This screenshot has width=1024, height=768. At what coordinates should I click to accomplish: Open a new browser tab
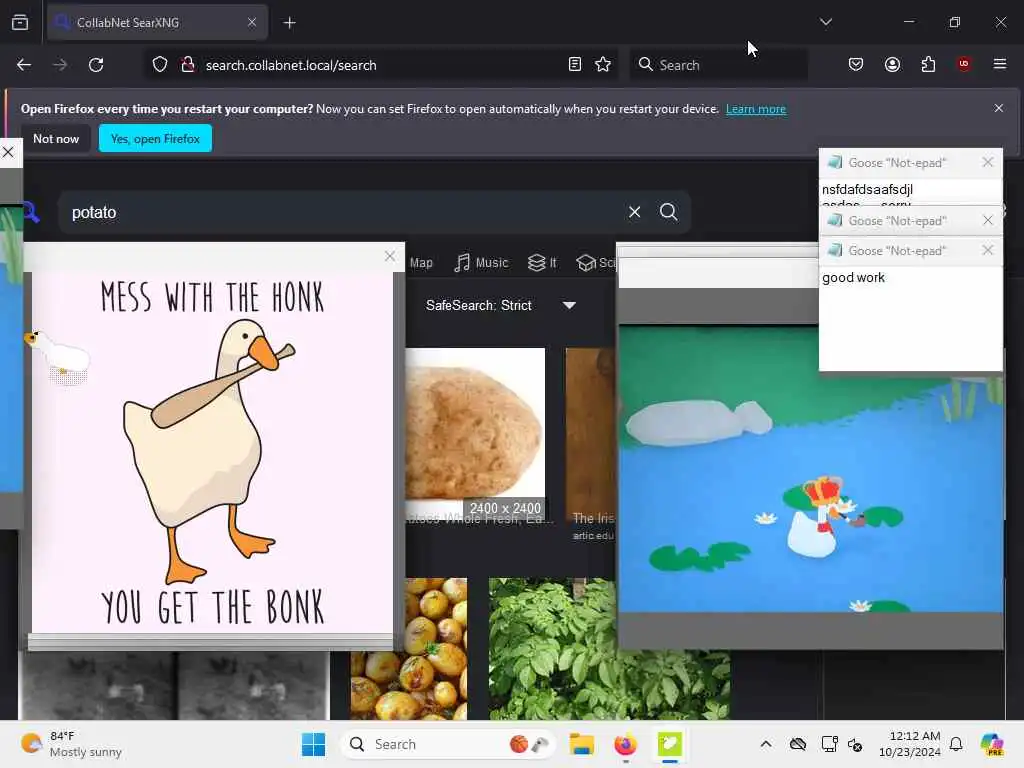pyautogui.click(x=289, y=23)
